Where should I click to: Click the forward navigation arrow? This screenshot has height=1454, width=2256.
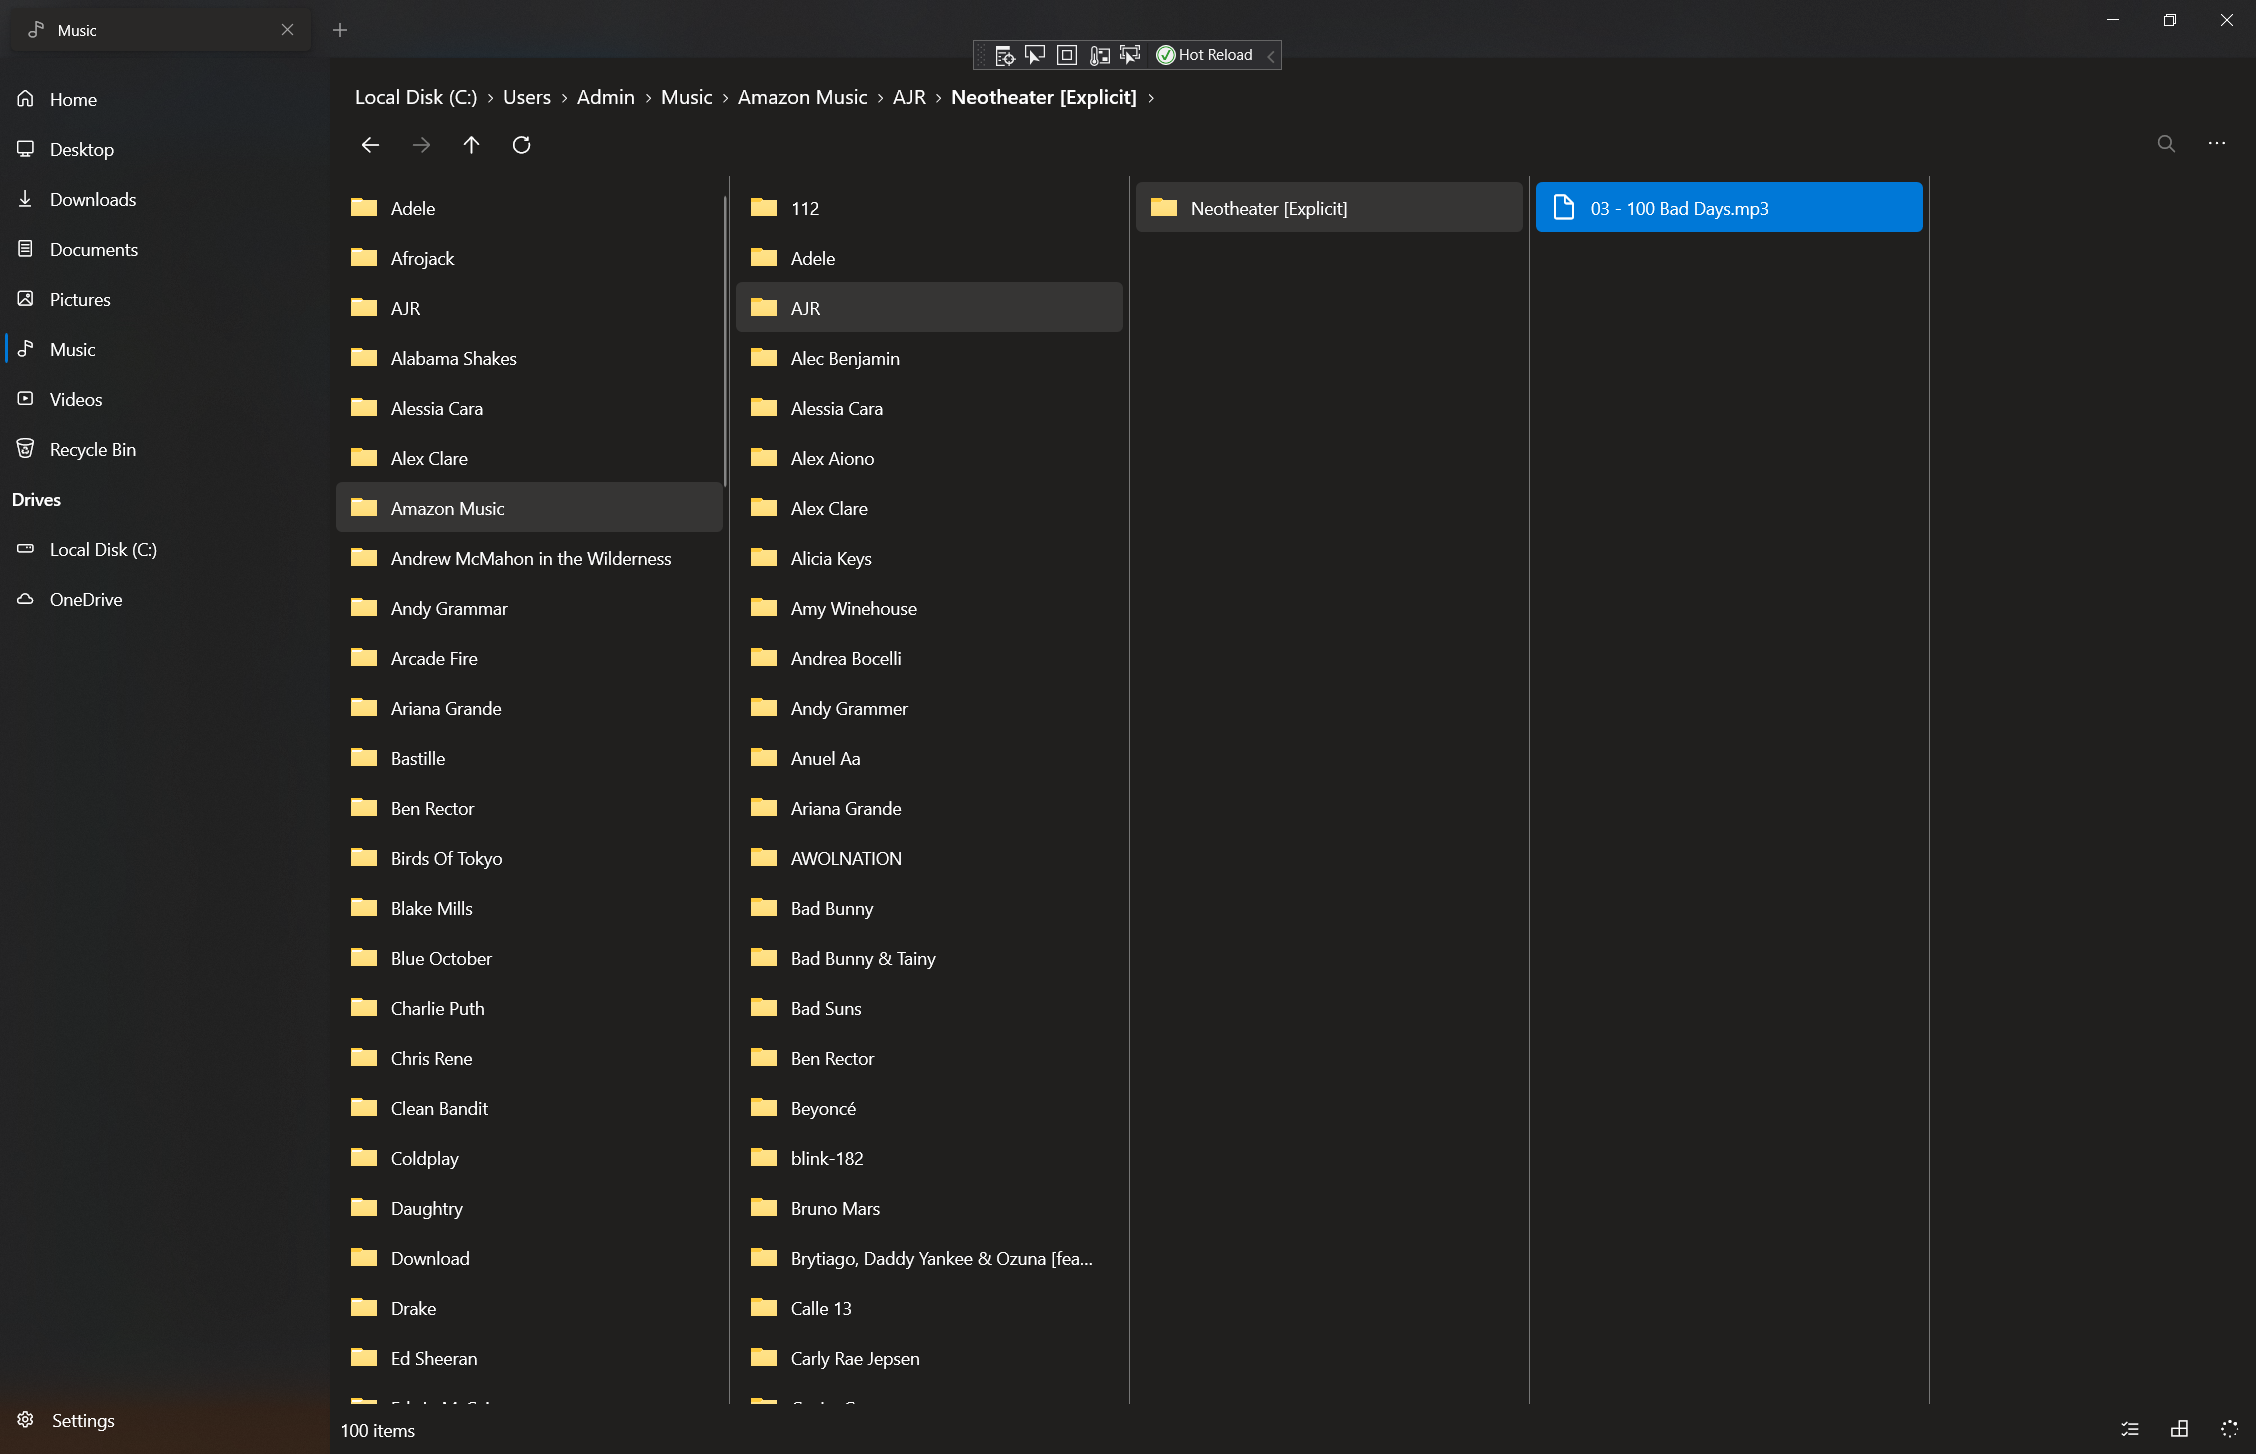click(x=421, y=145)
